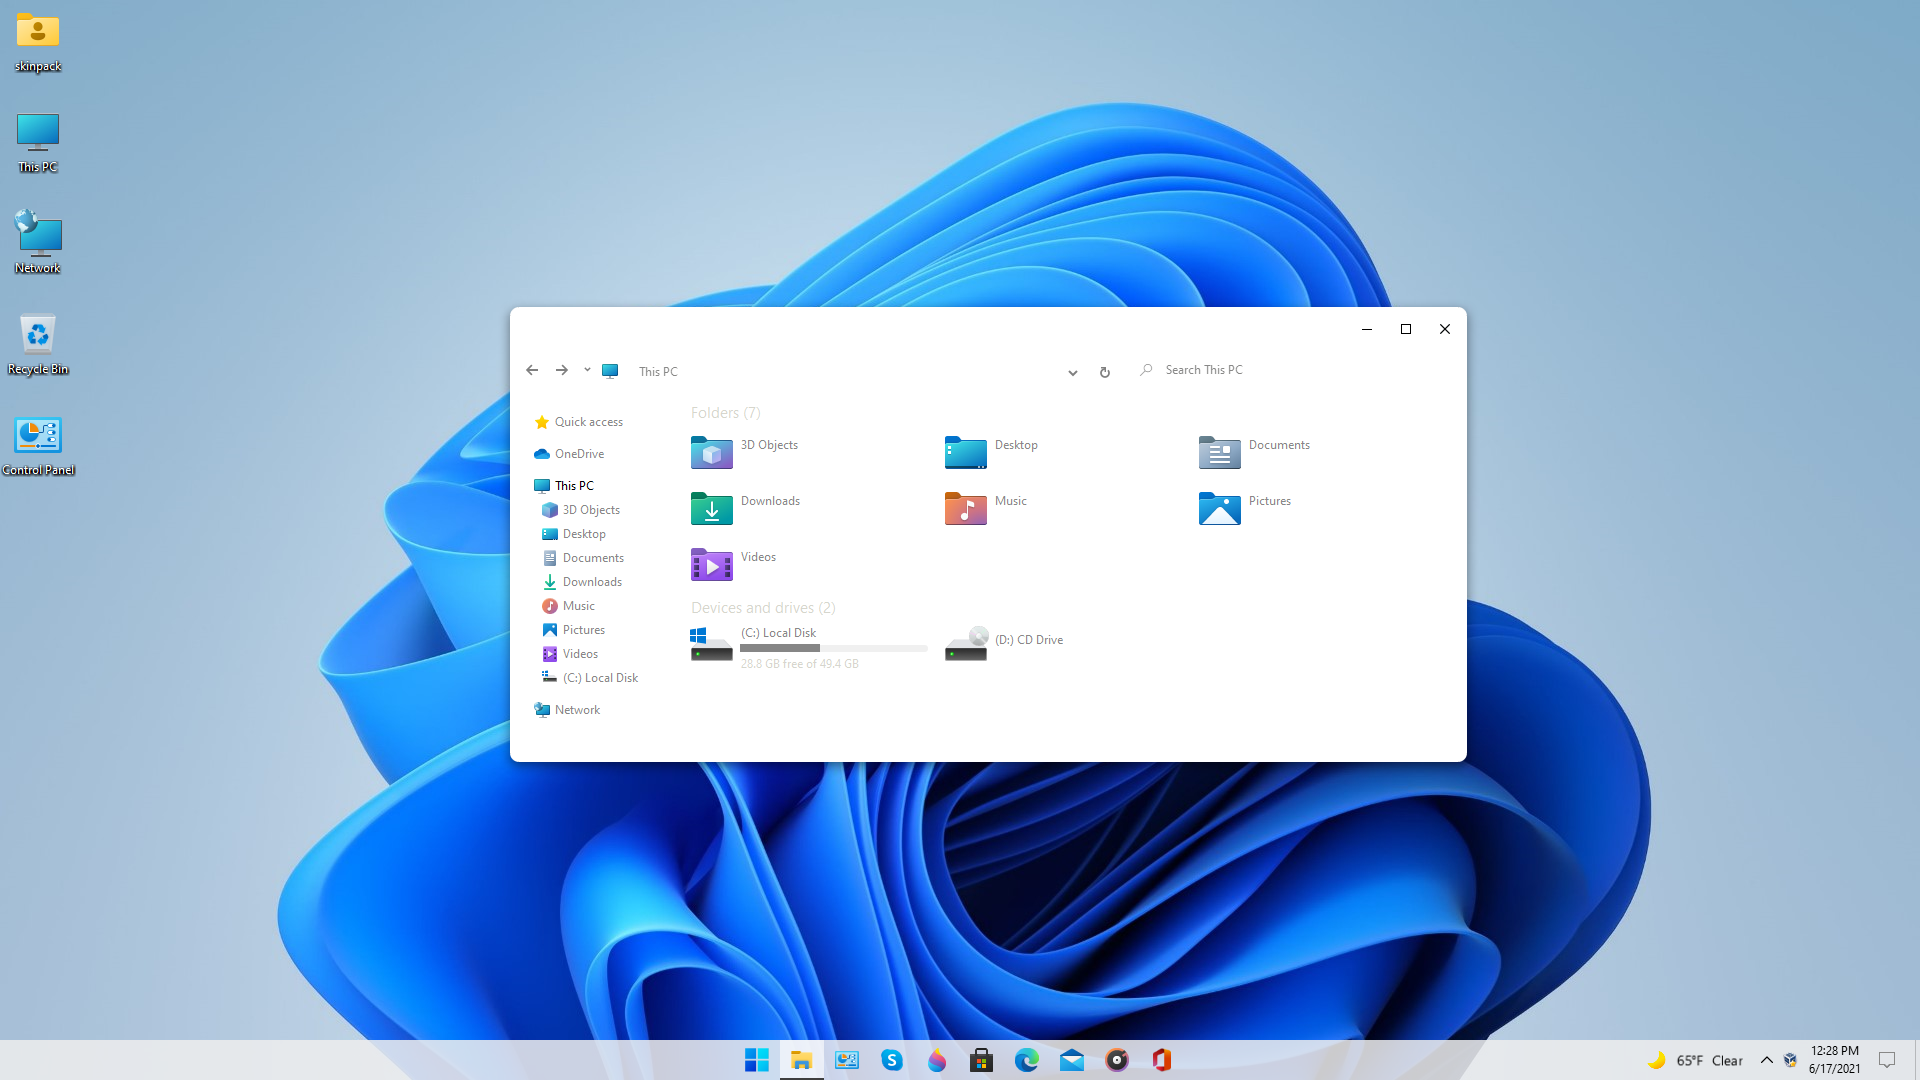Refresh the current folder view
Viewport: 1920px width, 1080px height.
(1105, 371)
